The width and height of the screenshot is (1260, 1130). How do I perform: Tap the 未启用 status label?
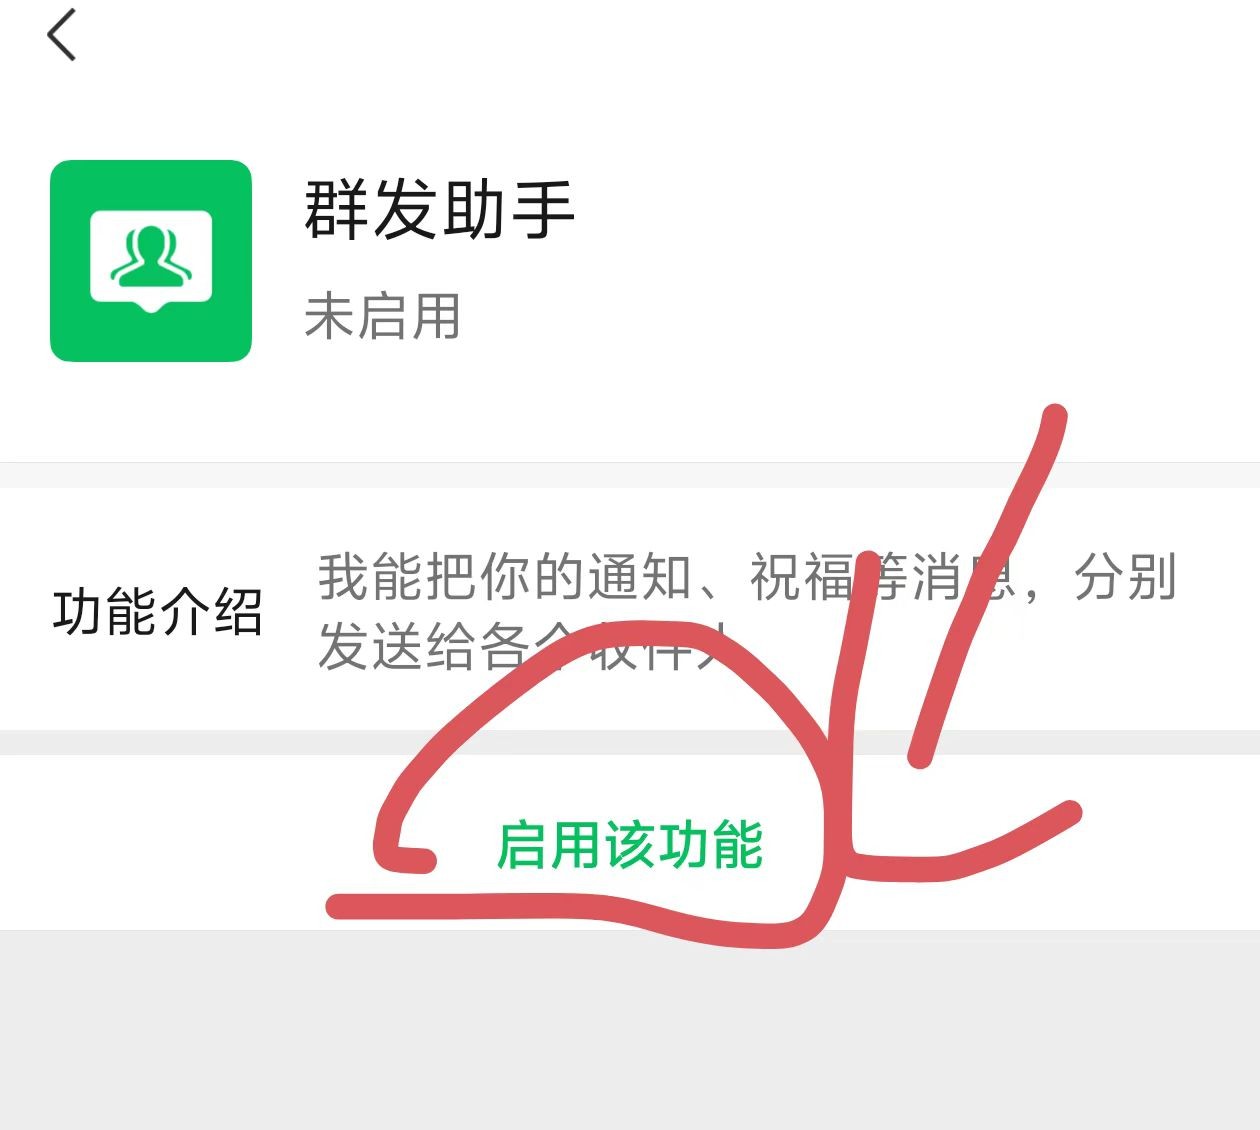point(382,316)
